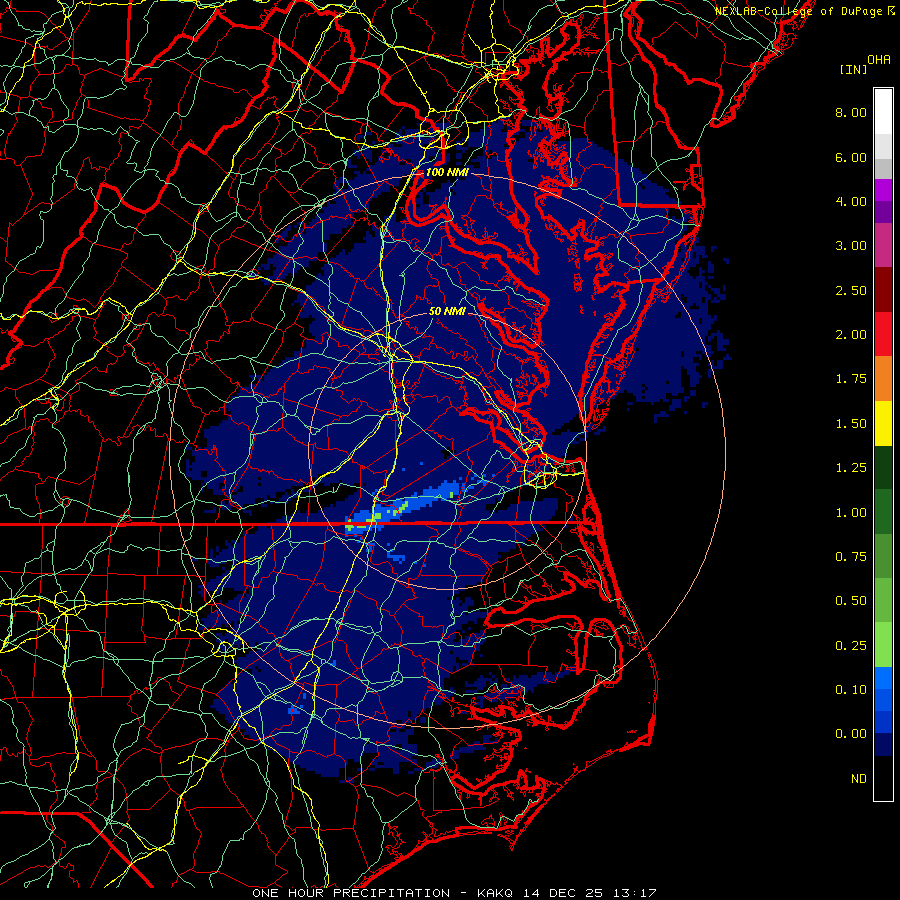This screenshot has width=900, height=900.
Task: Click the 3.00 legend value label
Action: tap(851, 246)
